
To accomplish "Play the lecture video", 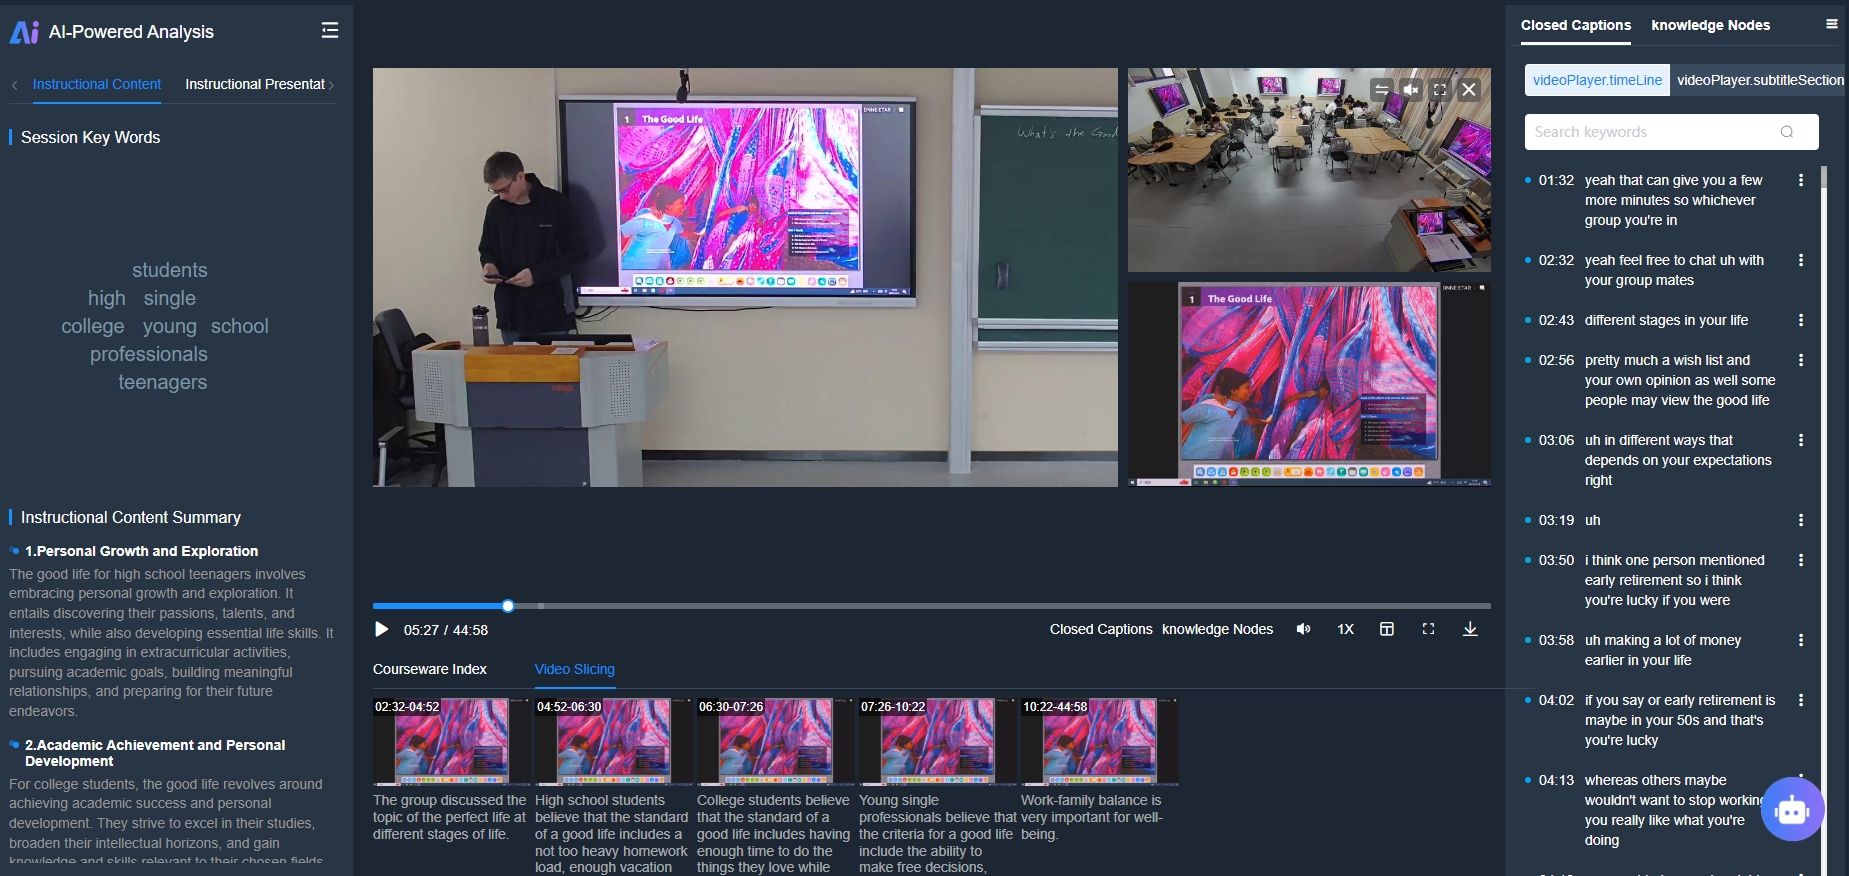I will pos(381,629).
